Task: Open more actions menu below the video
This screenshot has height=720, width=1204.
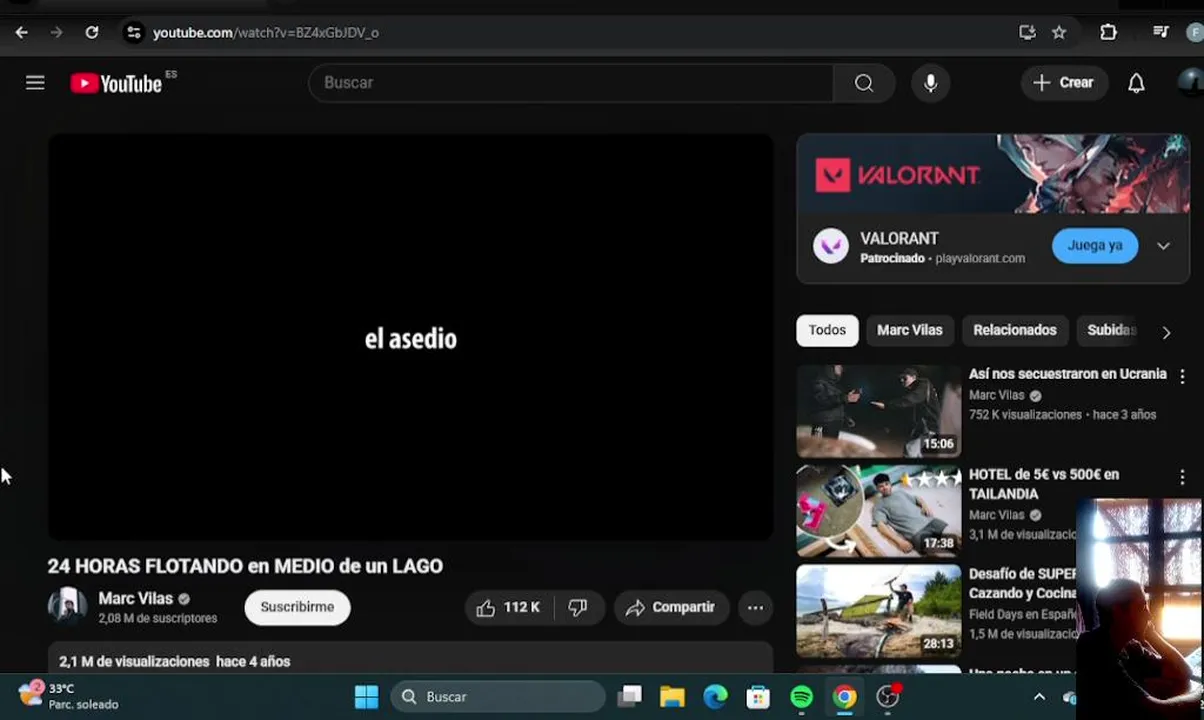Action: coord(755,607)
